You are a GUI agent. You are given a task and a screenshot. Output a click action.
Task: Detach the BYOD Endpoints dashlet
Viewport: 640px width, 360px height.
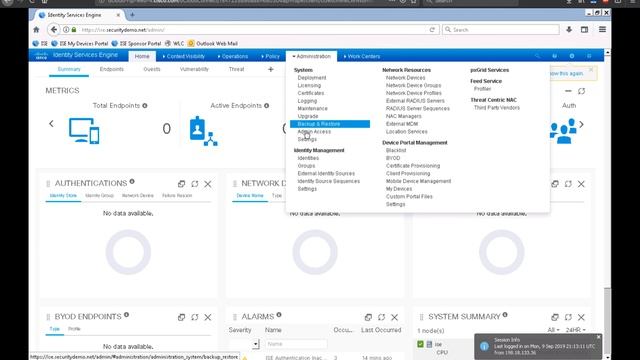point(182,317)
